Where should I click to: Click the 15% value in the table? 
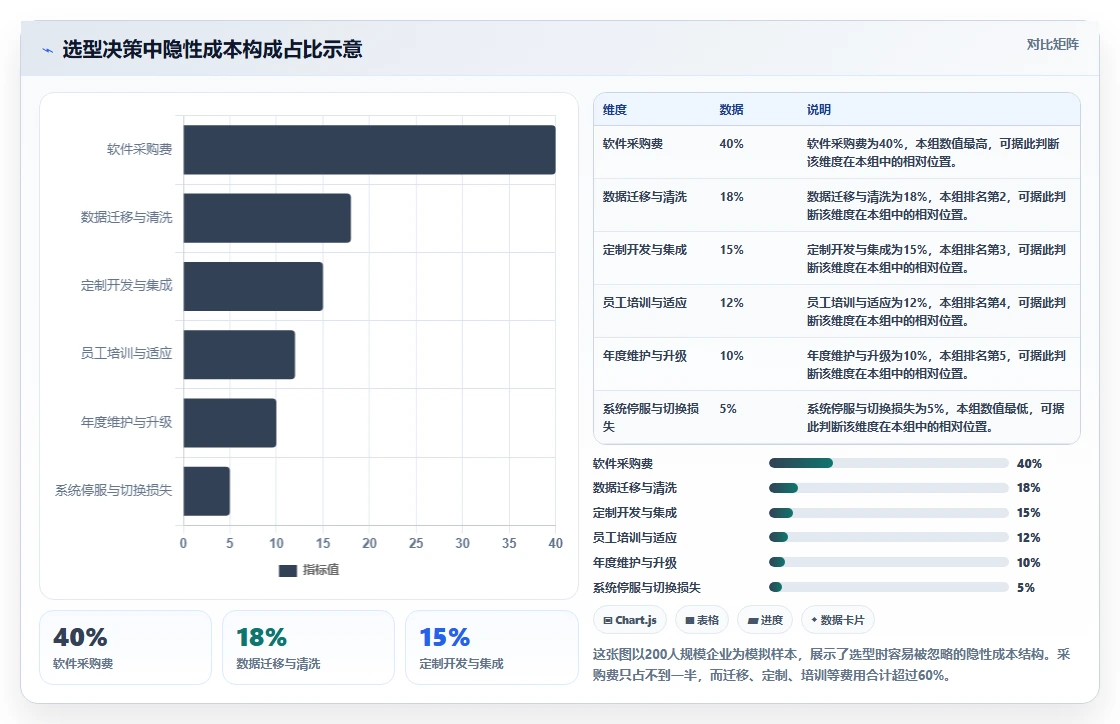pos(731,249)
